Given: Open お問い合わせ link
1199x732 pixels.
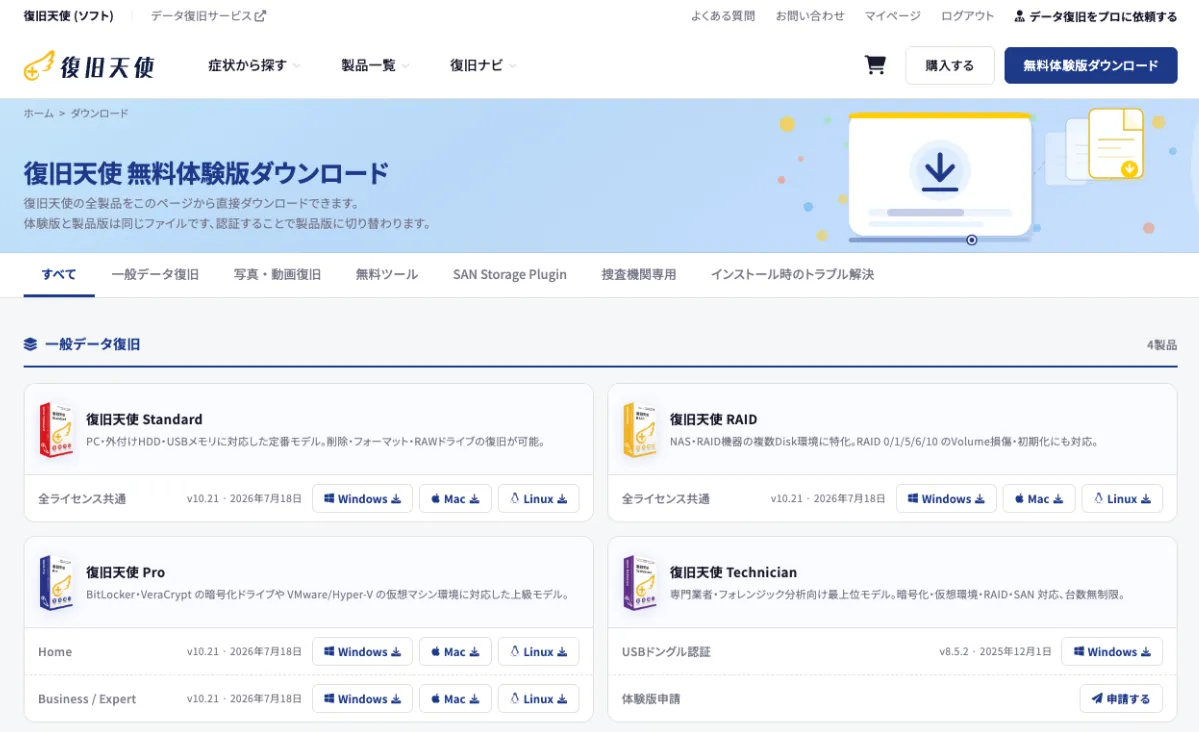Looking at the screenshot, I should tap(810, 16).
